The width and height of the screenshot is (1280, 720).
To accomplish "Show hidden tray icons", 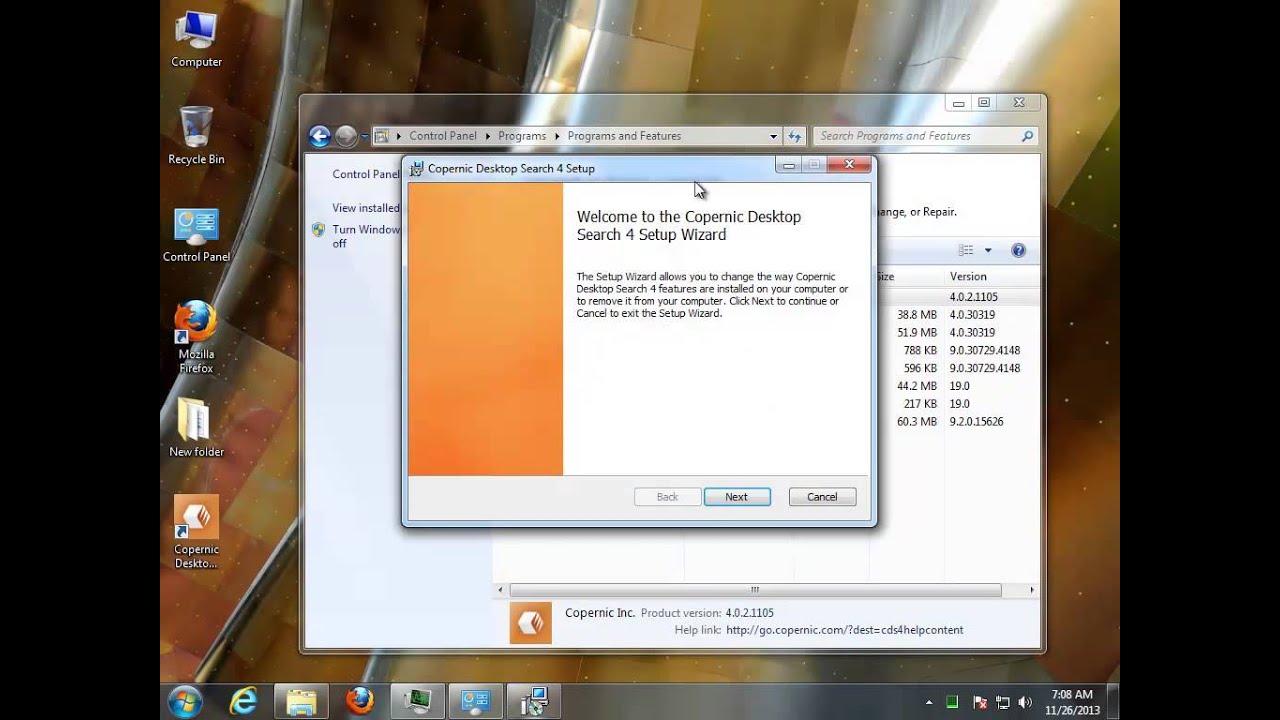I will pyautogui.click(x=929, y=702).
